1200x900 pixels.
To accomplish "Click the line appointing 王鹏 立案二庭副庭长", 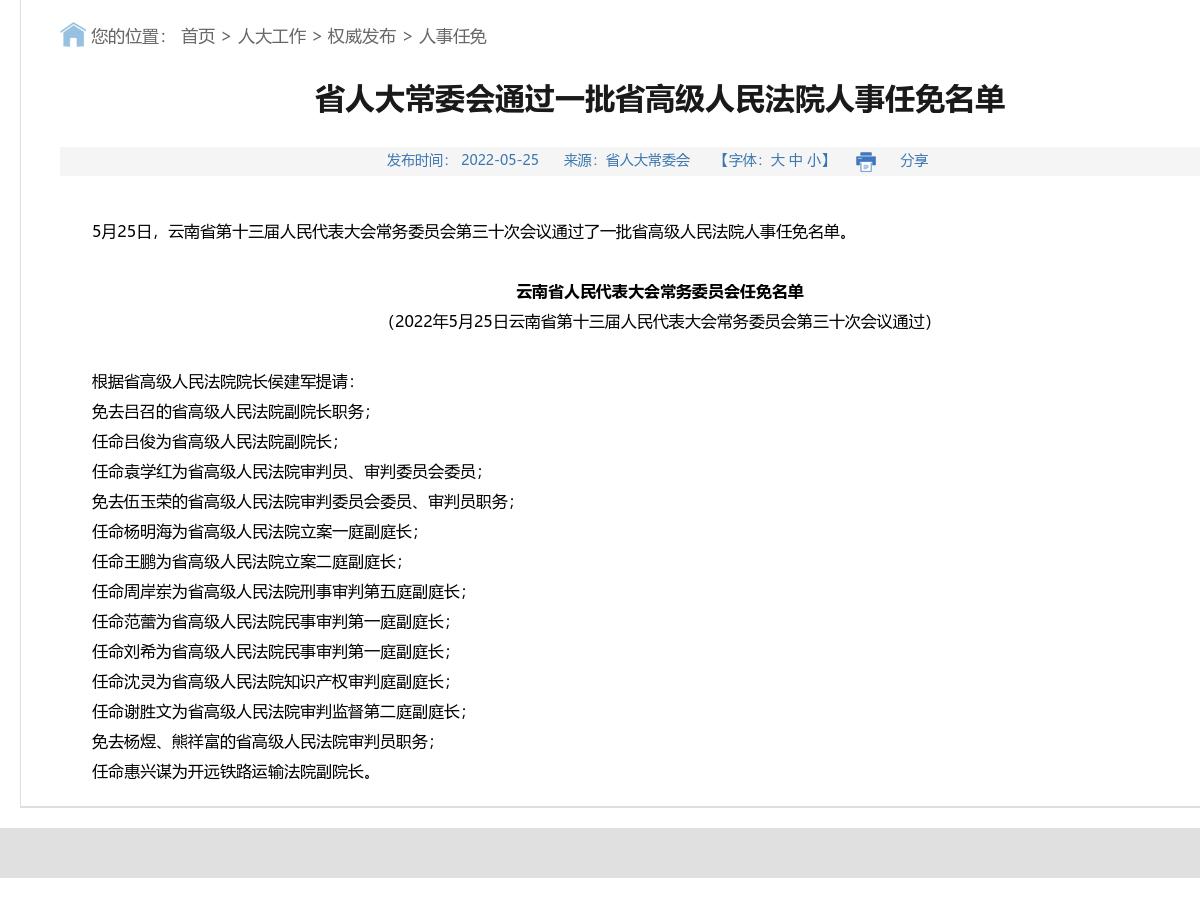I will point(248,562).
